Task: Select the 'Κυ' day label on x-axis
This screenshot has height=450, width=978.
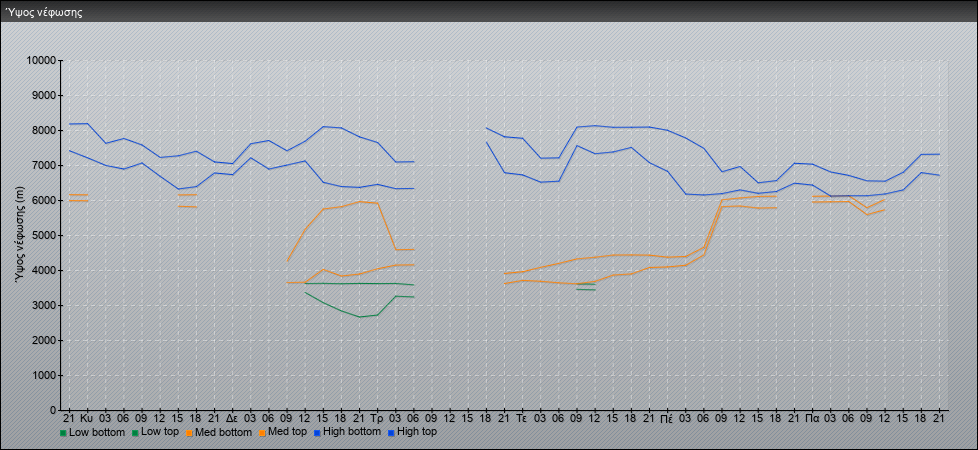Action: pyautogui.click(x=87, y=417)
